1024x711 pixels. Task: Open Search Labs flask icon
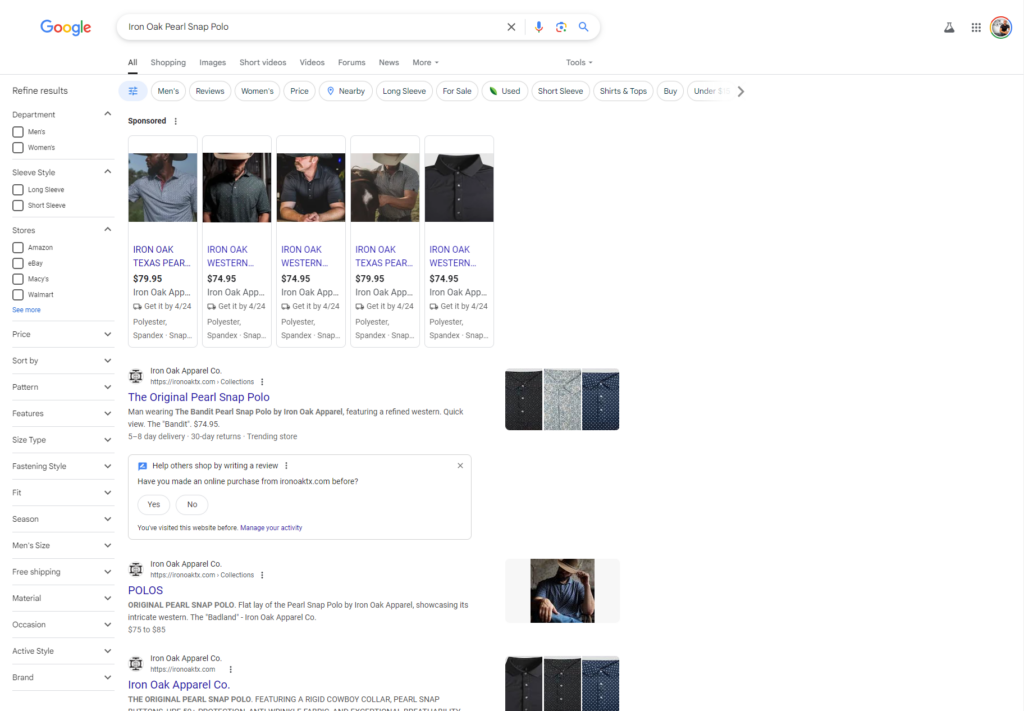[949, 27]
